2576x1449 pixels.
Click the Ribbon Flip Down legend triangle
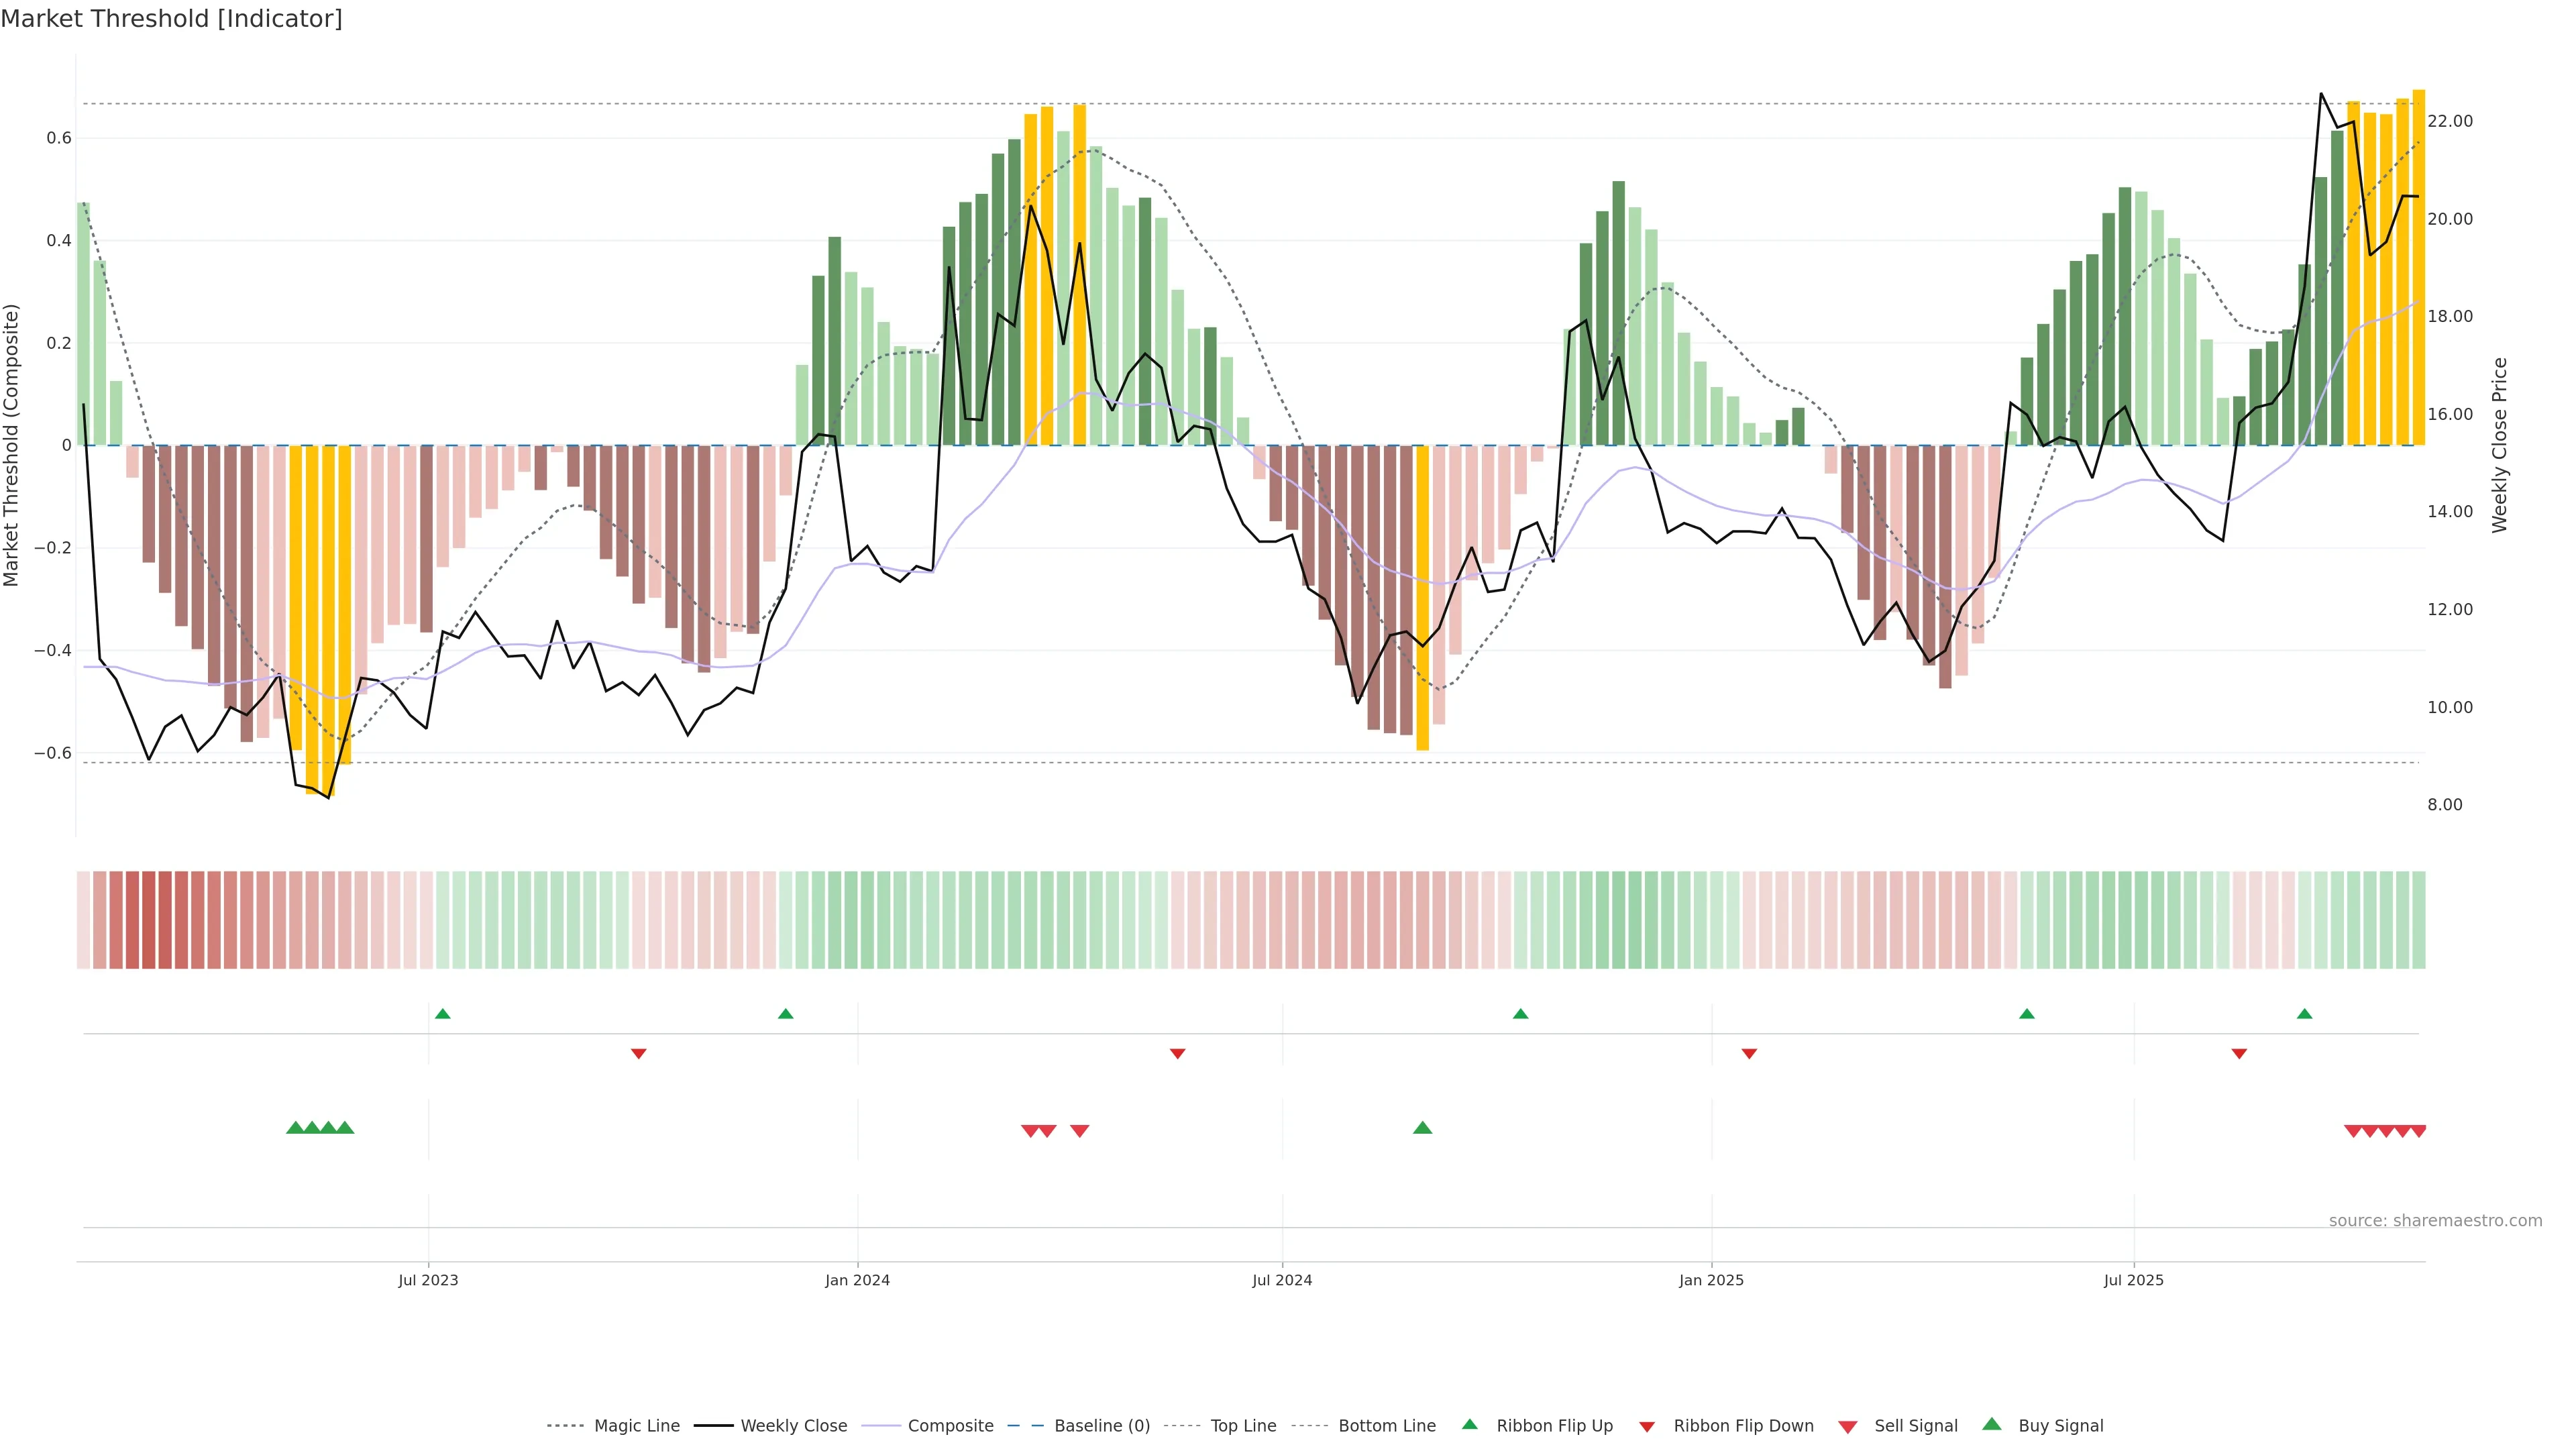pyautogui.click(x=1647, y=1426)
